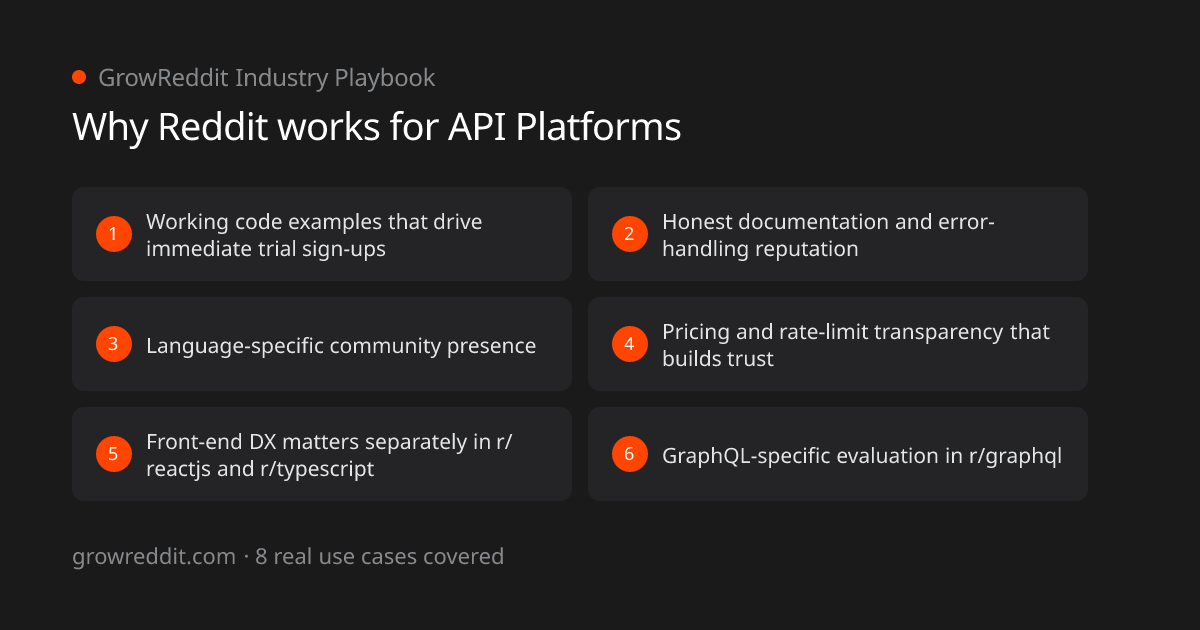Click the orange number 4 badge
The image size is (1200, 630).
pyautogui.click(x=629, y=344)
